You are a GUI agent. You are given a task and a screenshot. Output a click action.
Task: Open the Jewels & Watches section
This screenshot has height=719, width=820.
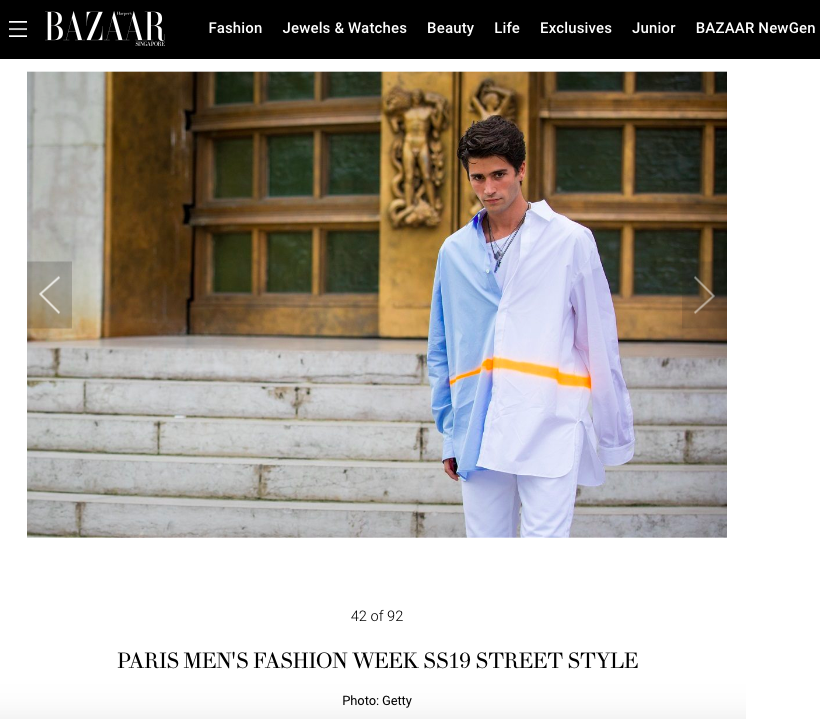[x=345, y=28]
